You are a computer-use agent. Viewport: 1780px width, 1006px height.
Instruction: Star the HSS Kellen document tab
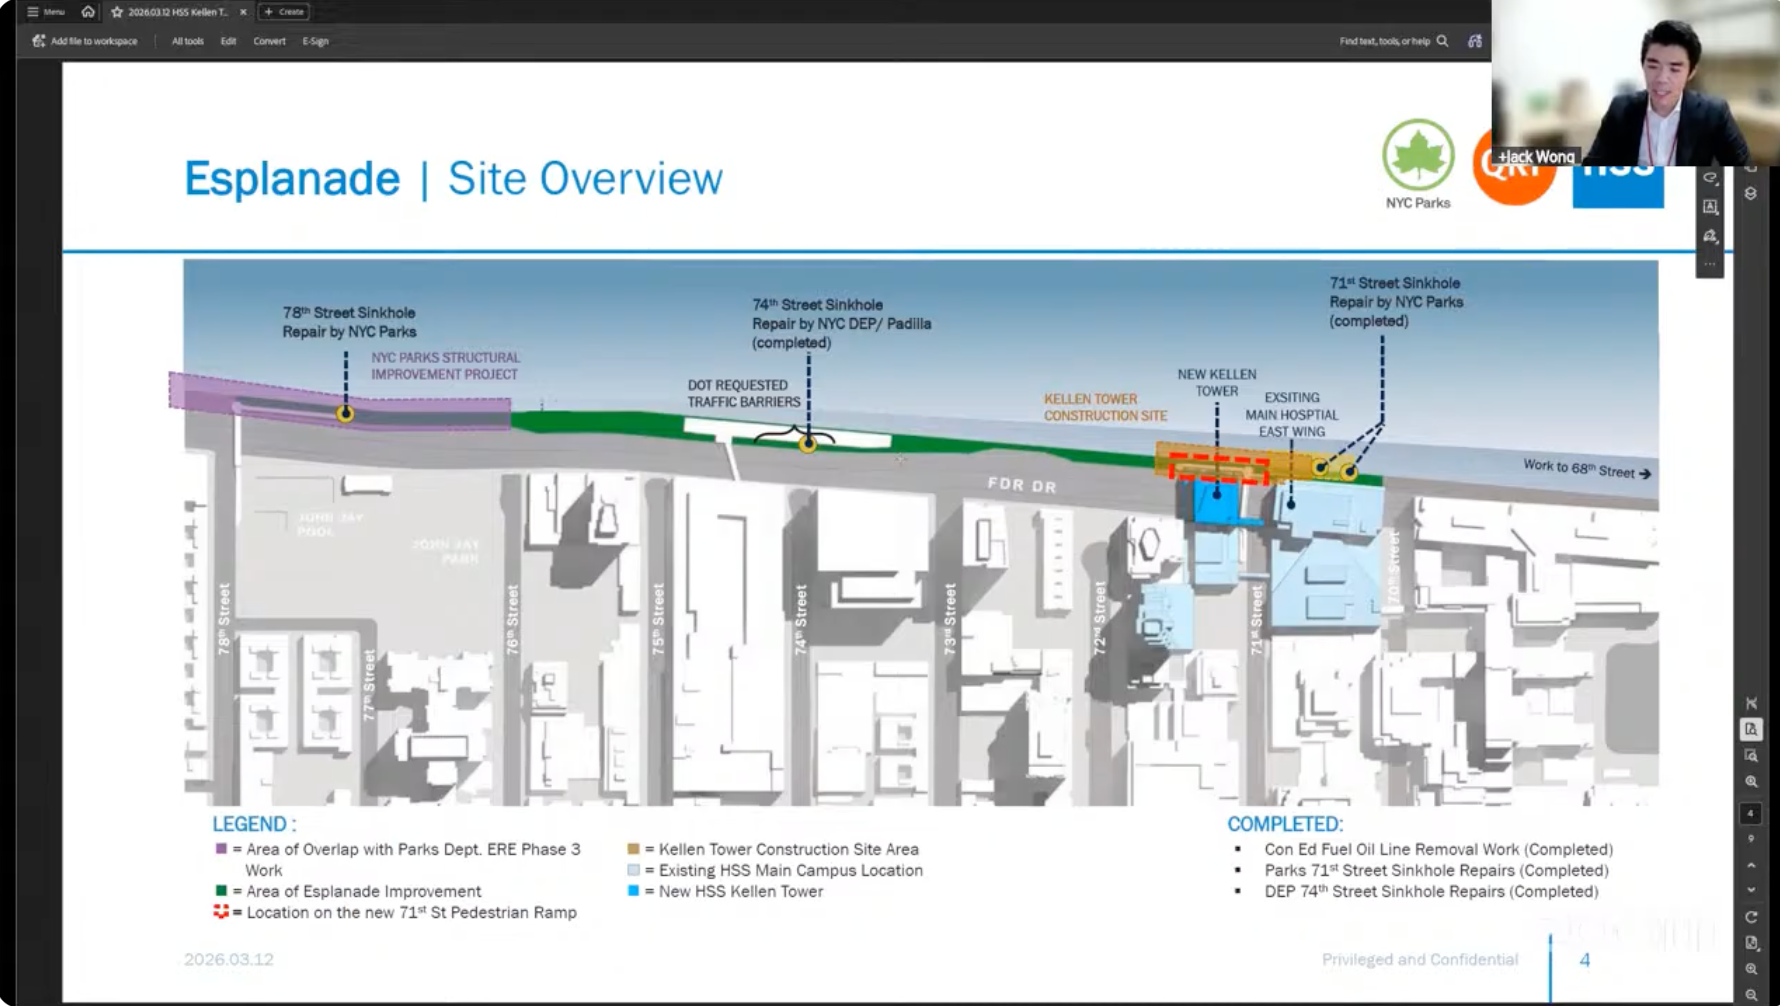click(x=117, y=12)
